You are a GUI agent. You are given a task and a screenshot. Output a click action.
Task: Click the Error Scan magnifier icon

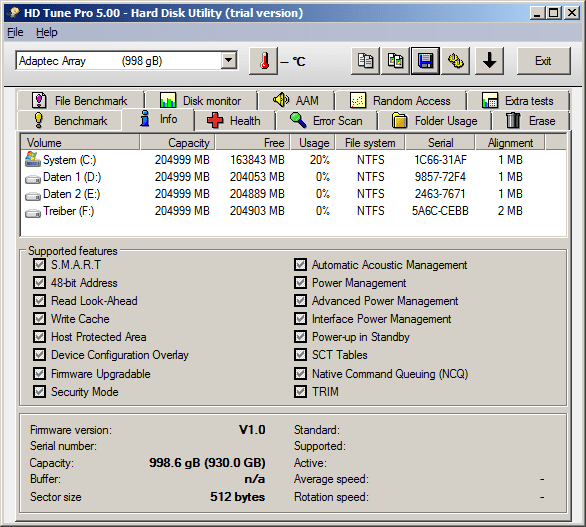(x=298, y=120)
